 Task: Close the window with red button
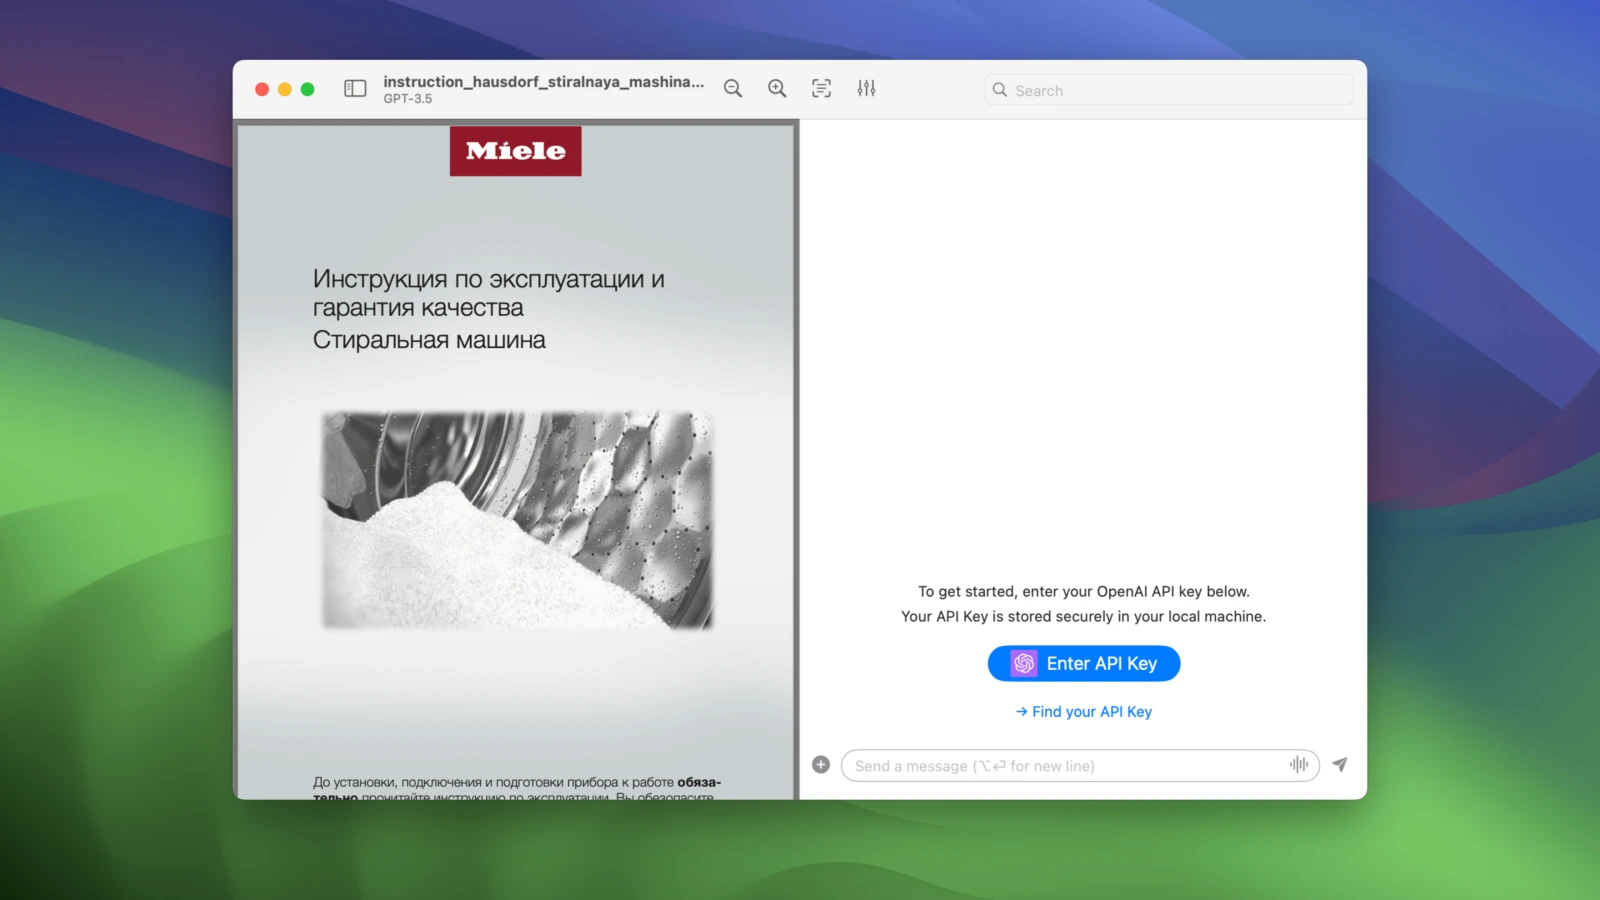262,89
